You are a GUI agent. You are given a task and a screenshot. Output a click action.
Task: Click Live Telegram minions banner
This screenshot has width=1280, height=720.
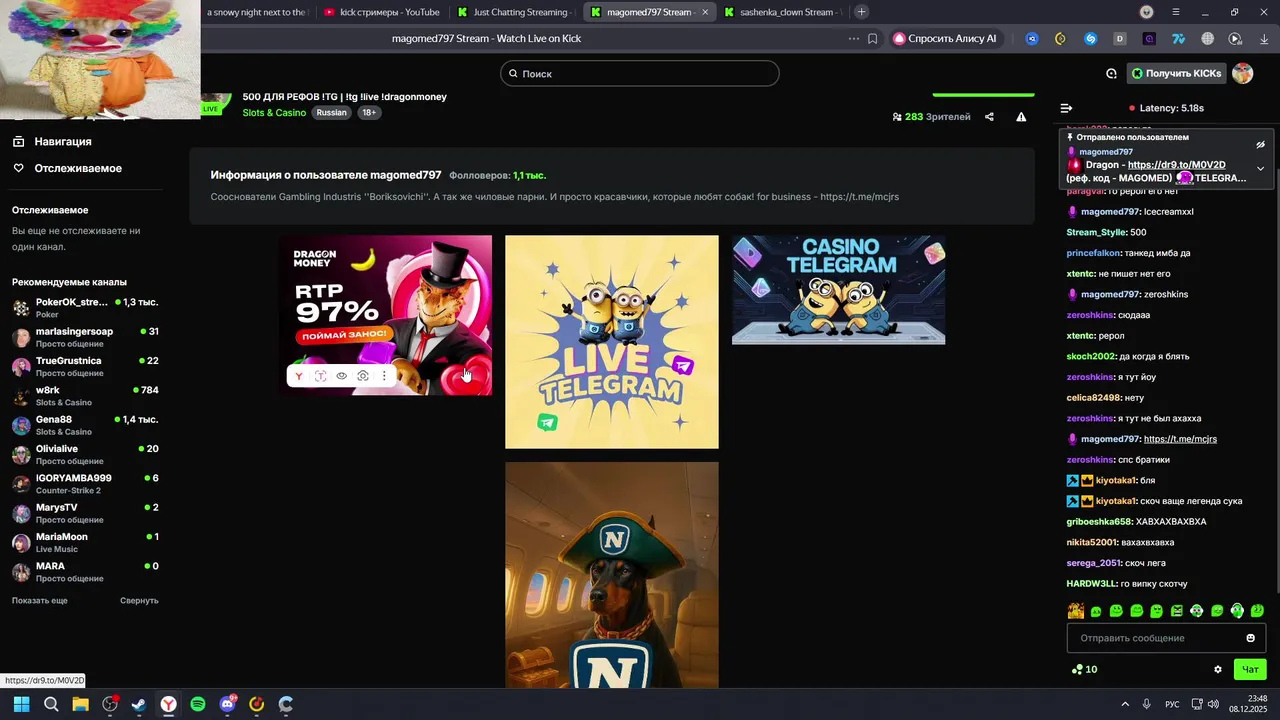612,342
